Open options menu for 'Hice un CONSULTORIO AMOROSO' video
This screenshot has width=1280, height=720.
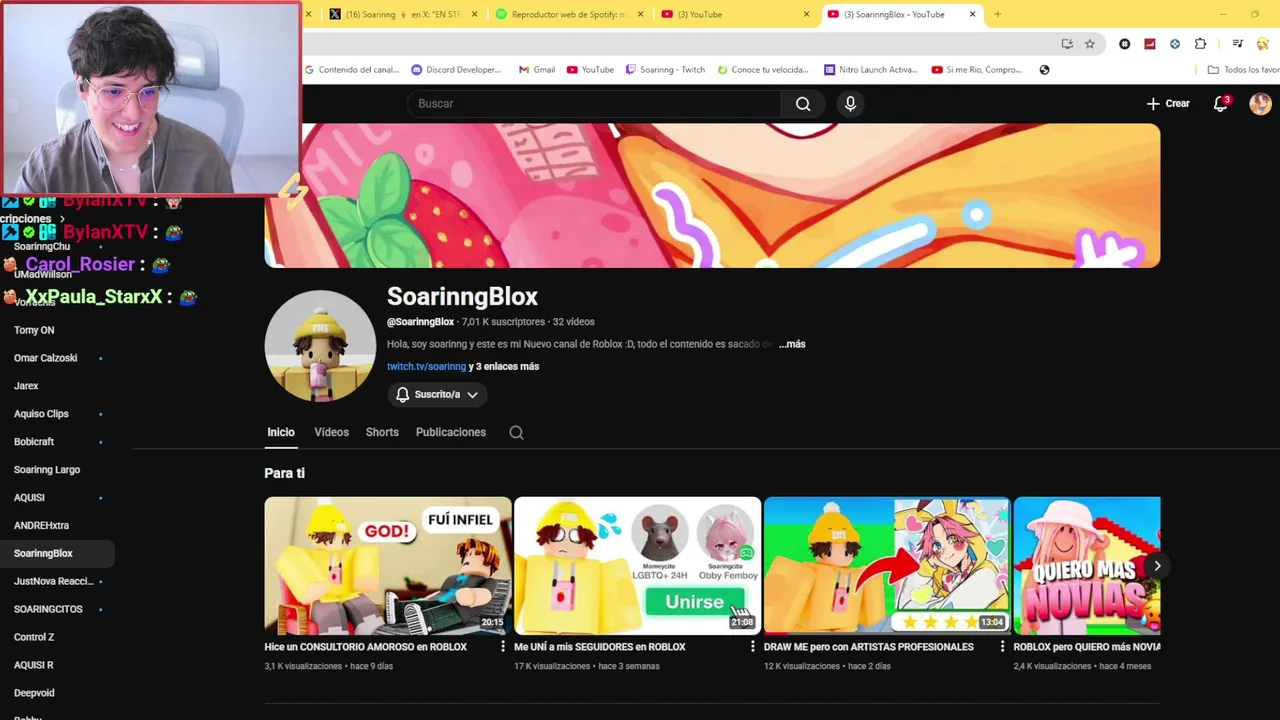pyautogui.click(x=503, y=647)
